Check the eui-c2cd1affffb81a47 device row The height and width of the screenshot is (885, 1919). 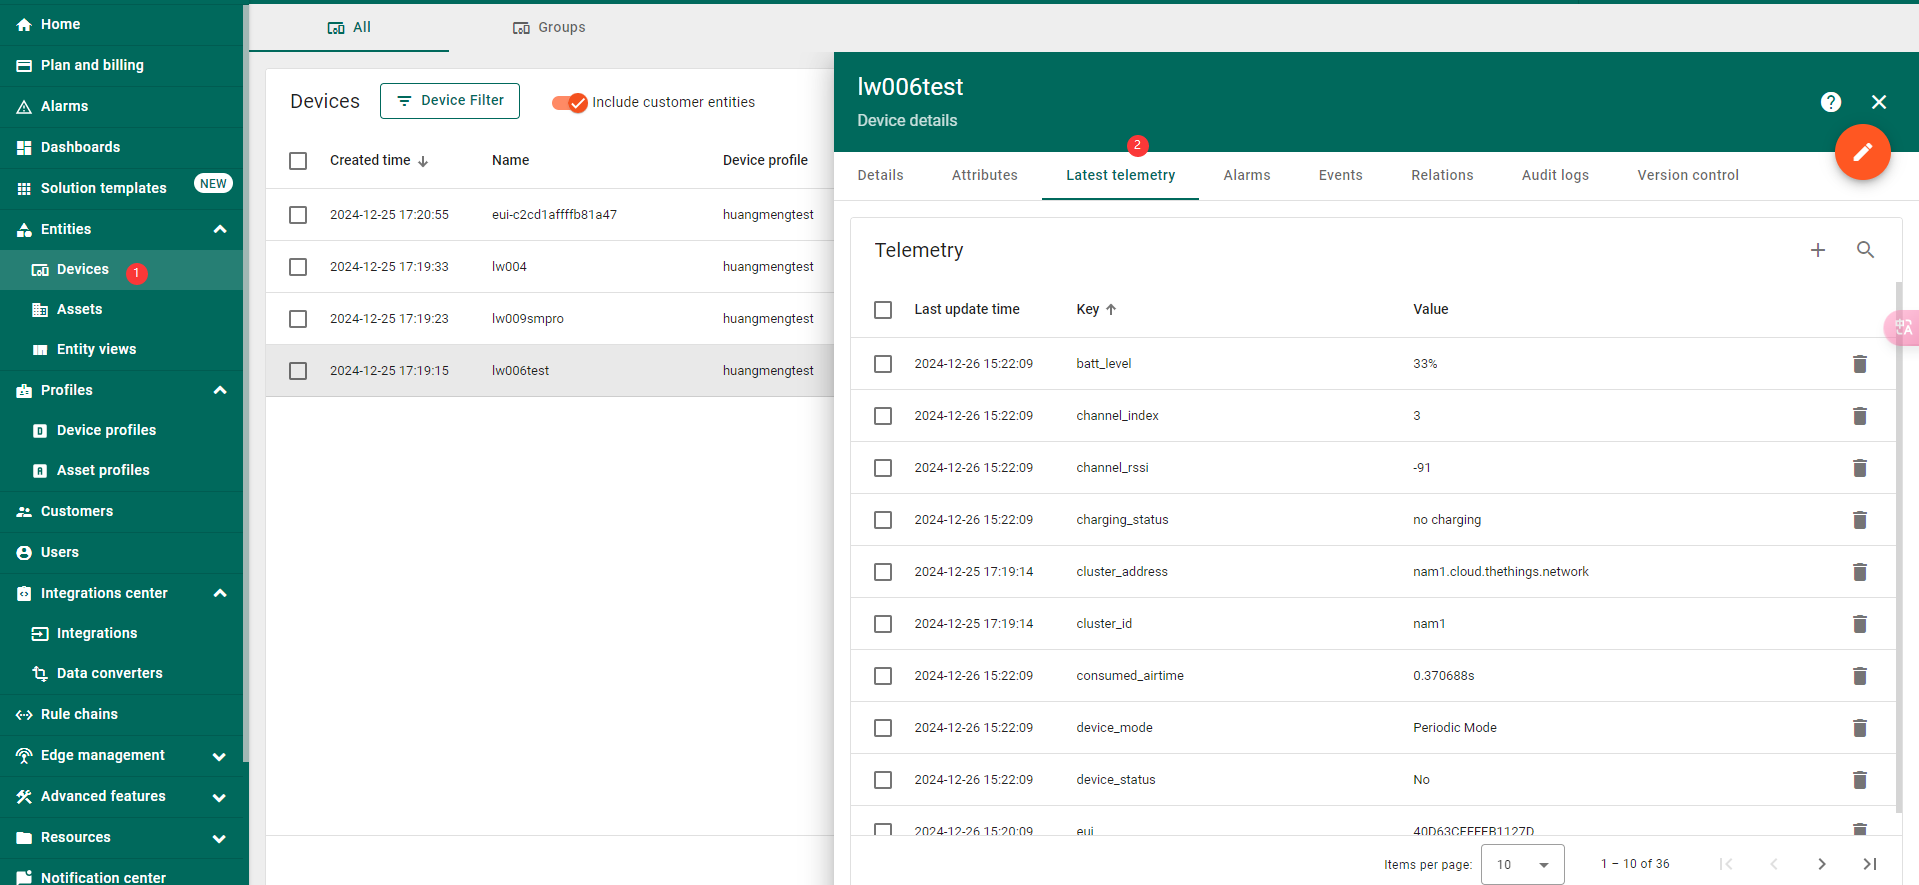(x=298, y=215)
